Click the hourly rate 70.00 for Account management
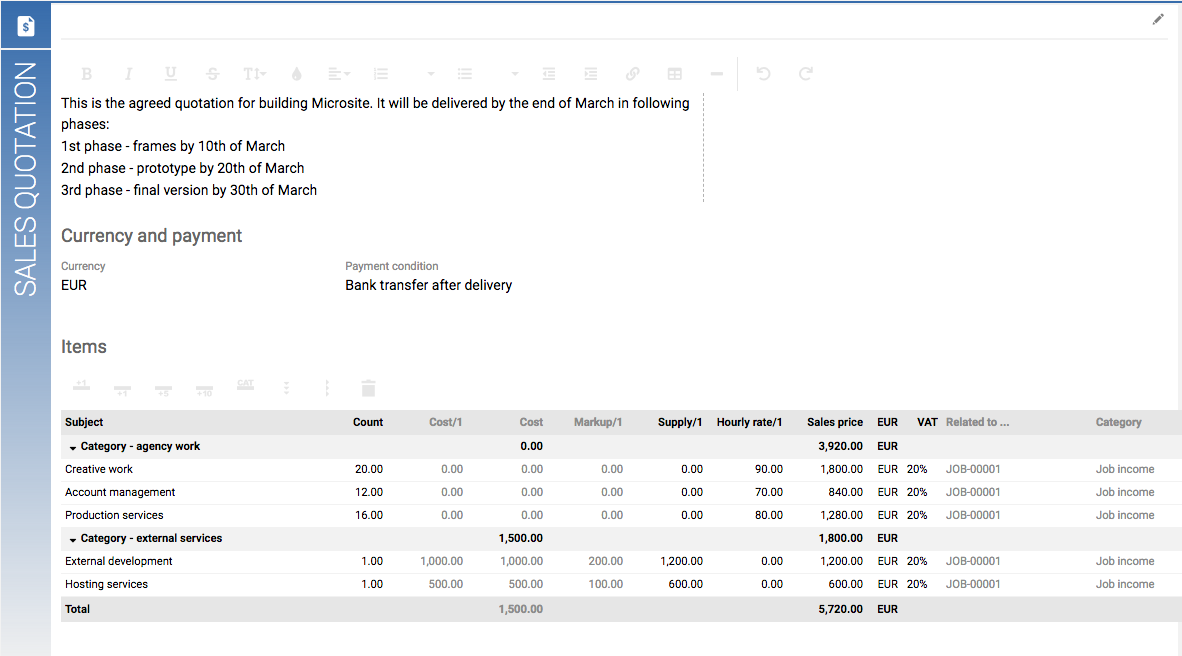This screenshot has height=656, width=1182. pyautogui.click(x=769, y=492)
